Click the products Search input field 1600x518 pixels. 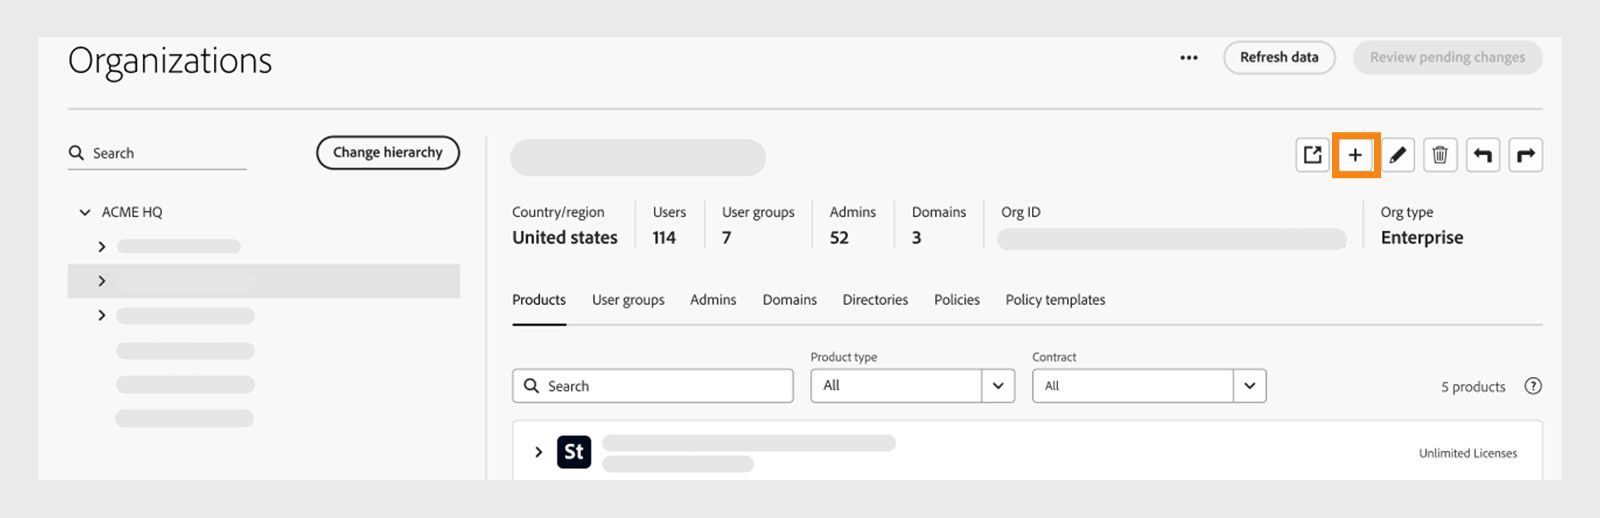[x=653, y=386]
